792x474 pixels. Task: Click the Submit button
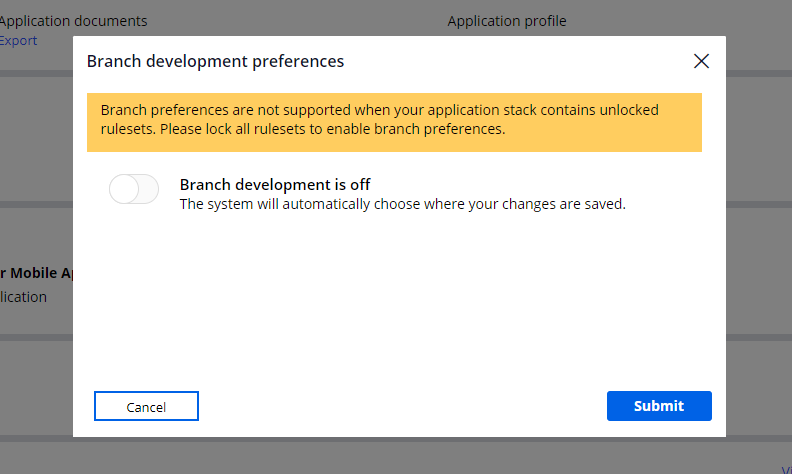point(659,406)
